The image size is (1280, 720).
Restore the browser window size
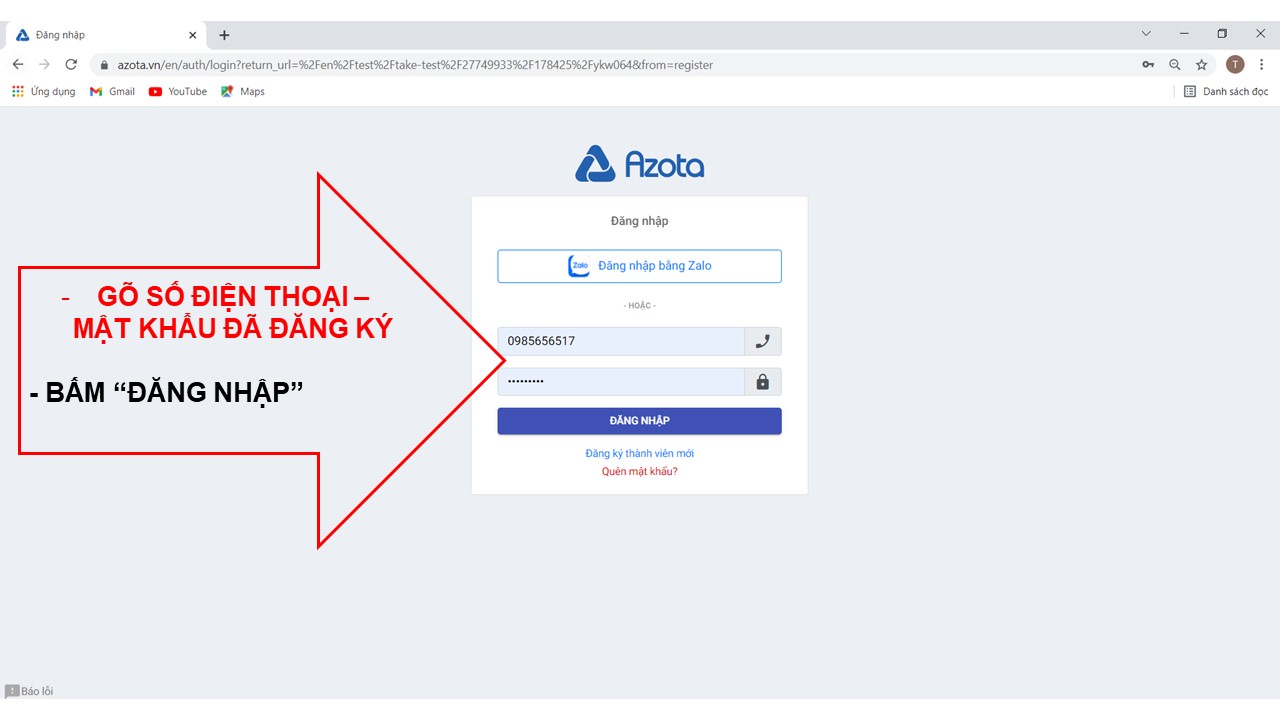tap(1222, 33)
